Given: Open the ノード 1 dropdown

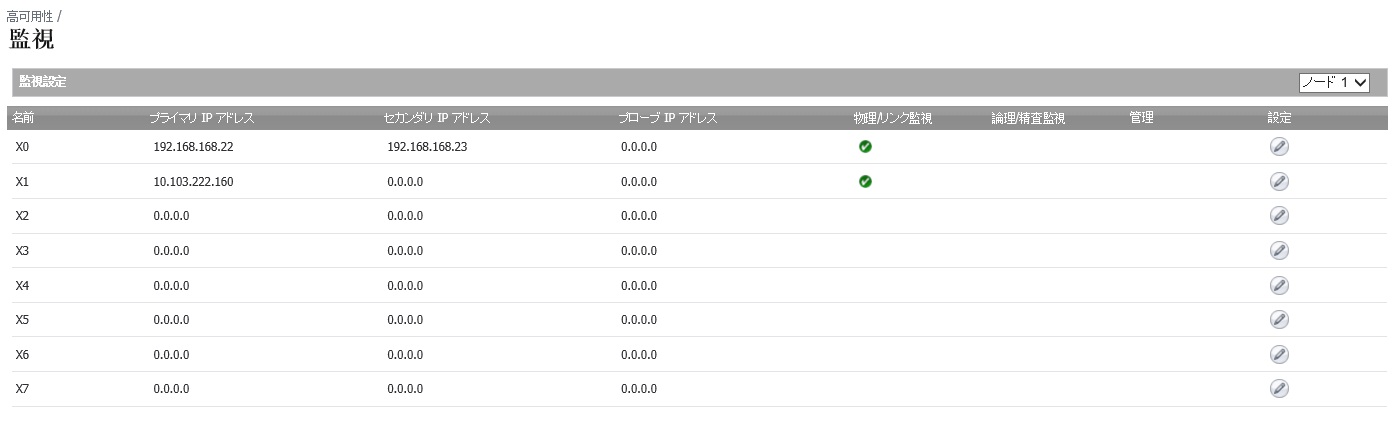Looking at the screenshot, I should (1333, 83).
